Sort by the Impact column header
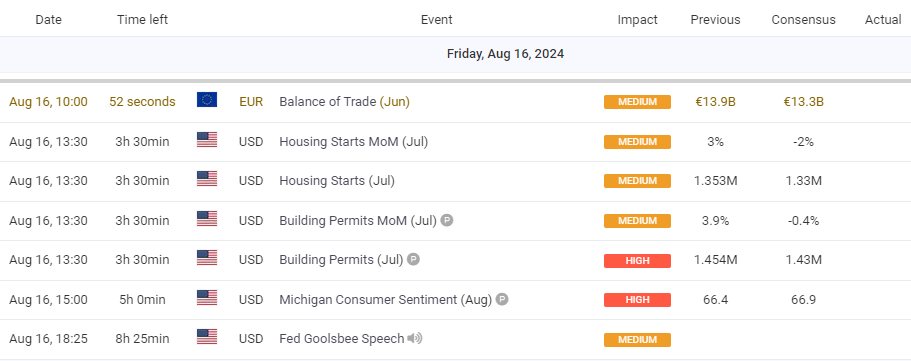Image resolution: width=911 pixels, height=361 pixels. (x=637, y=20)
